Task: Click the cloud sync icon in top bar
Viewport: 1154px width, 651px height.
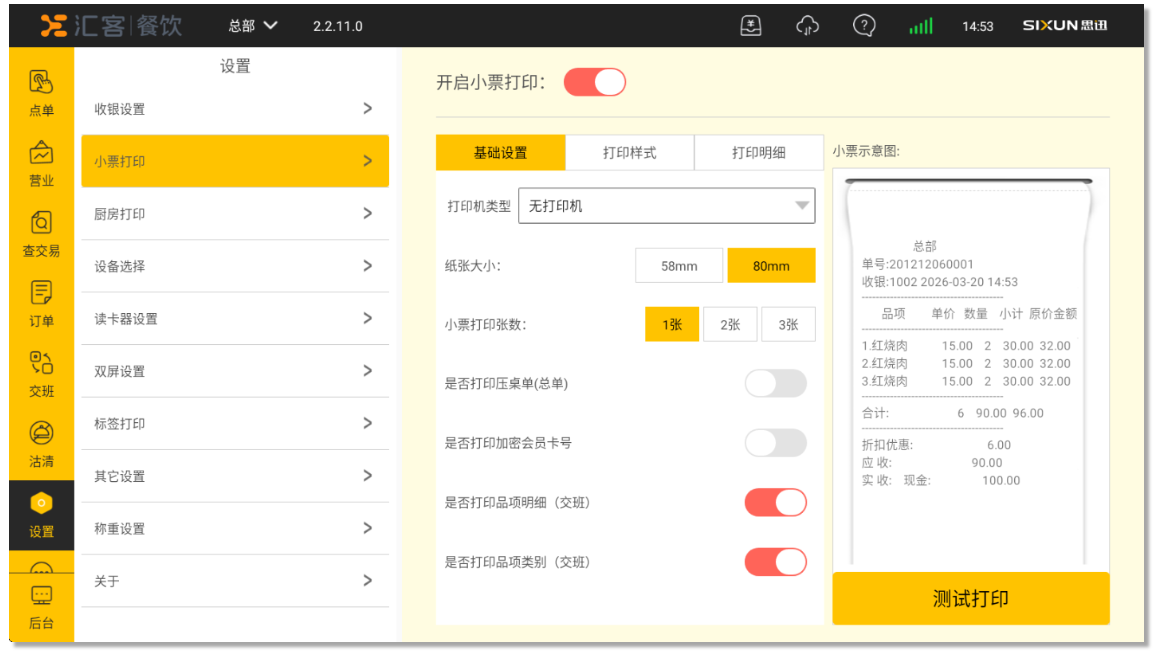Action: click(x=807, y=26)
